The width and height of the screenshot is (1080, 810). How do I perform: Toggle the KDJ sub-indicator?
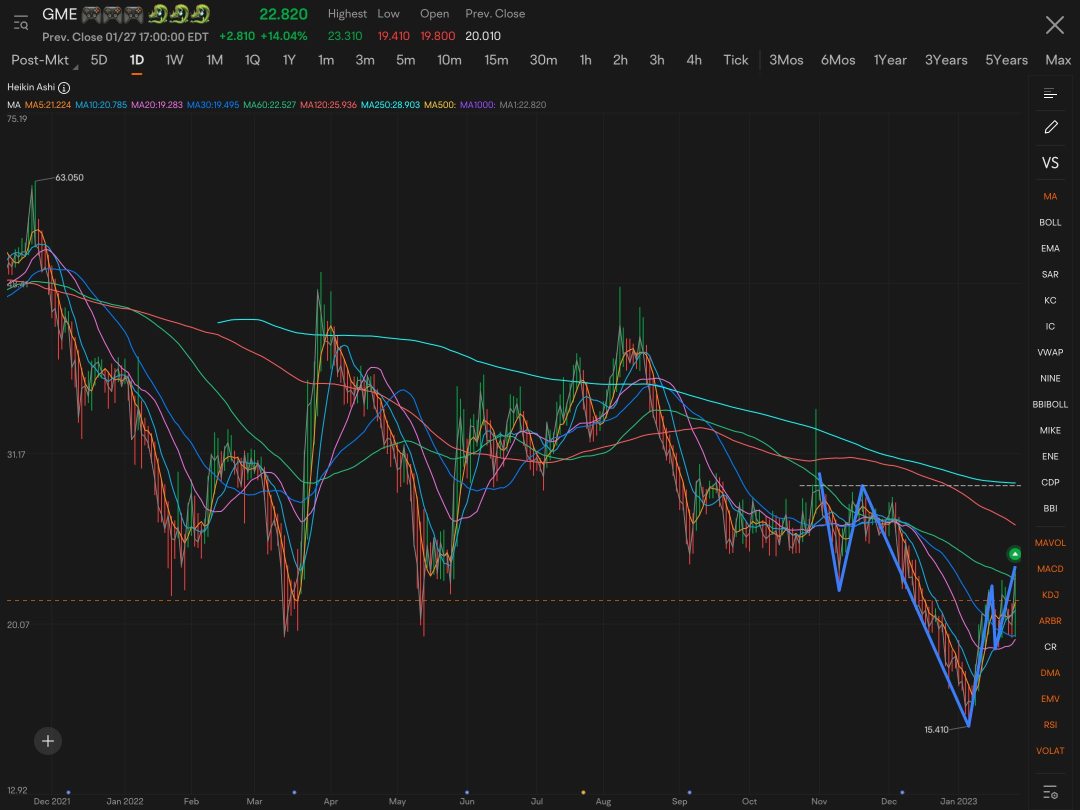point(1050,594)
